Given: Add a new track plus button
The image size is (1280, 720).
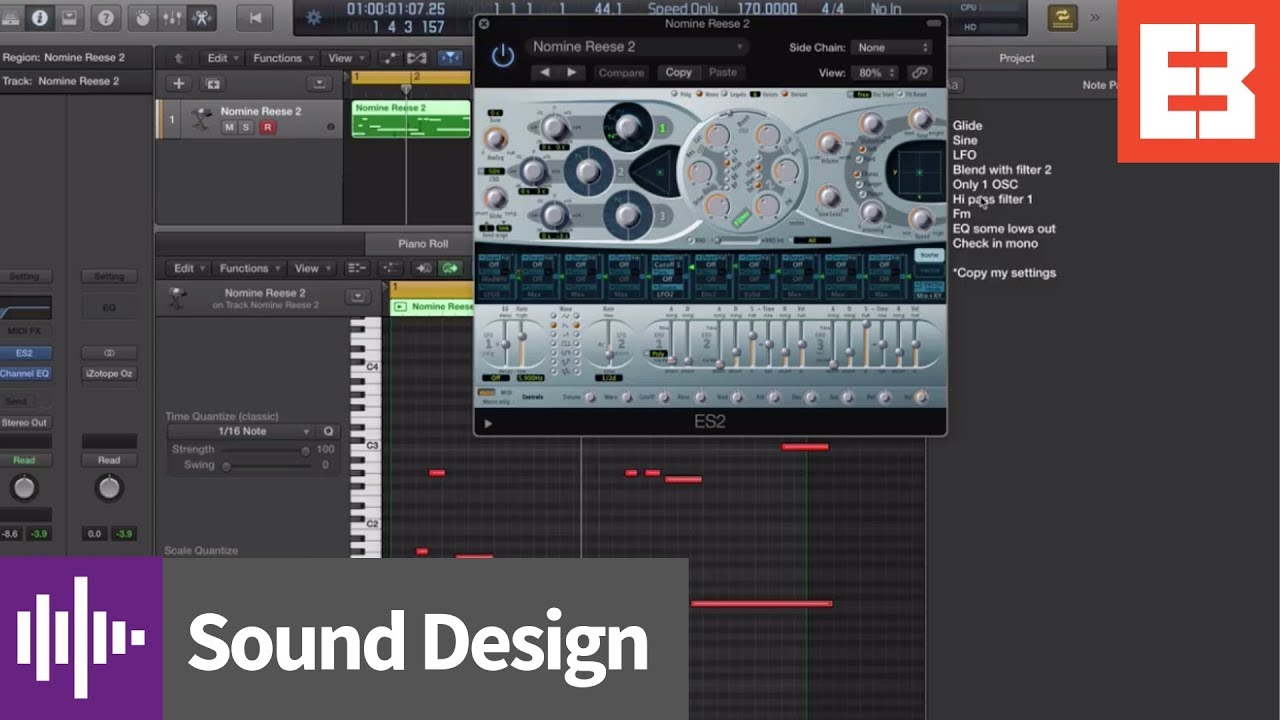Looking at the screenshot, I should [179, 84].
